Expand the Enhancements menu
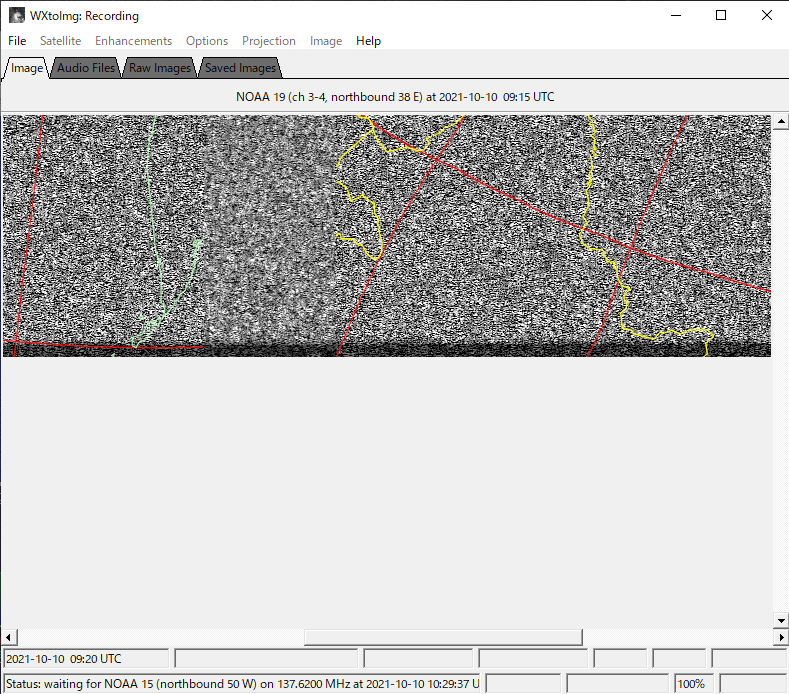789x694 pixels. tap(133, 41)
